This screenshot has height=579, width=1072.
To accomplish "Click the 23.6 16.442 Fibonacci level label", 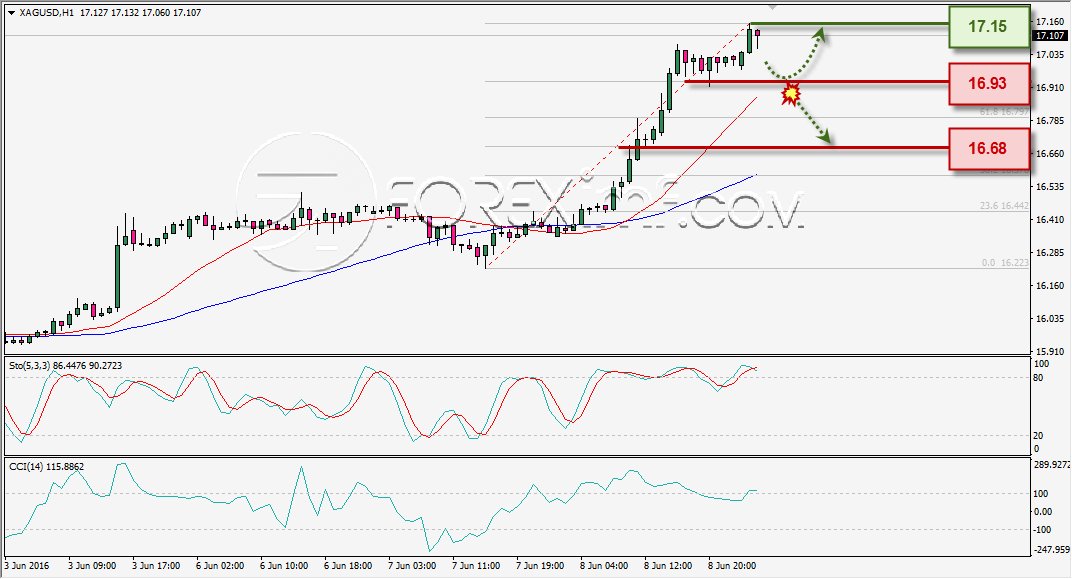I will pyautogui.click(x=1004, y=205).
